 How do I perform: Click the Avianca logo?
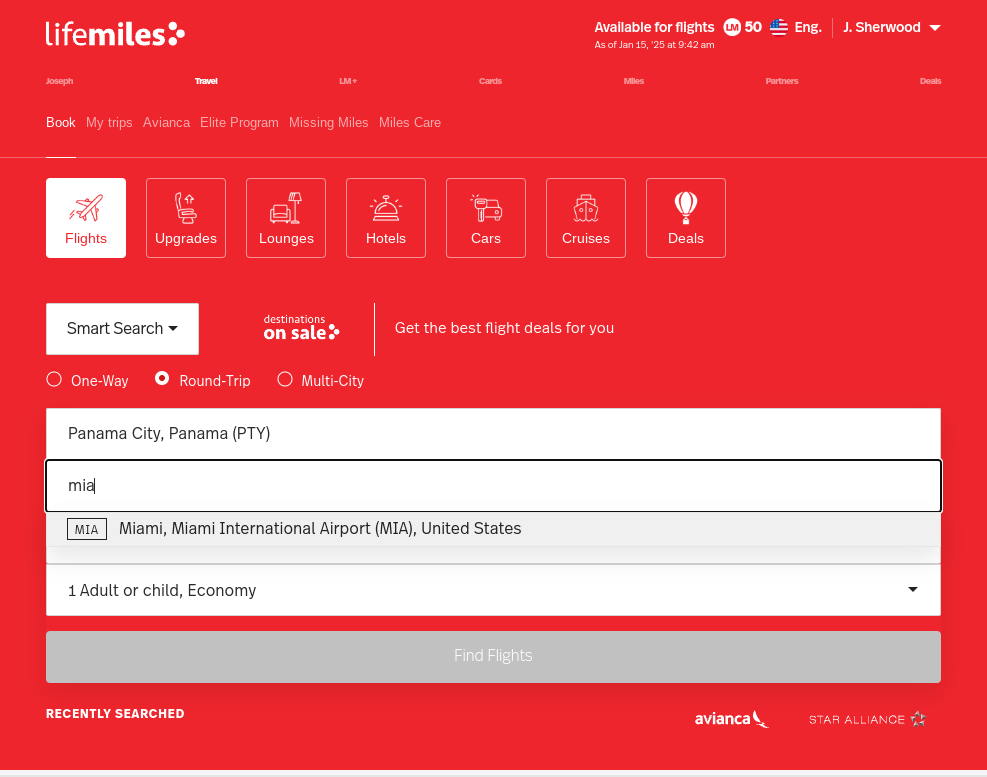click(x=731, y=719)
